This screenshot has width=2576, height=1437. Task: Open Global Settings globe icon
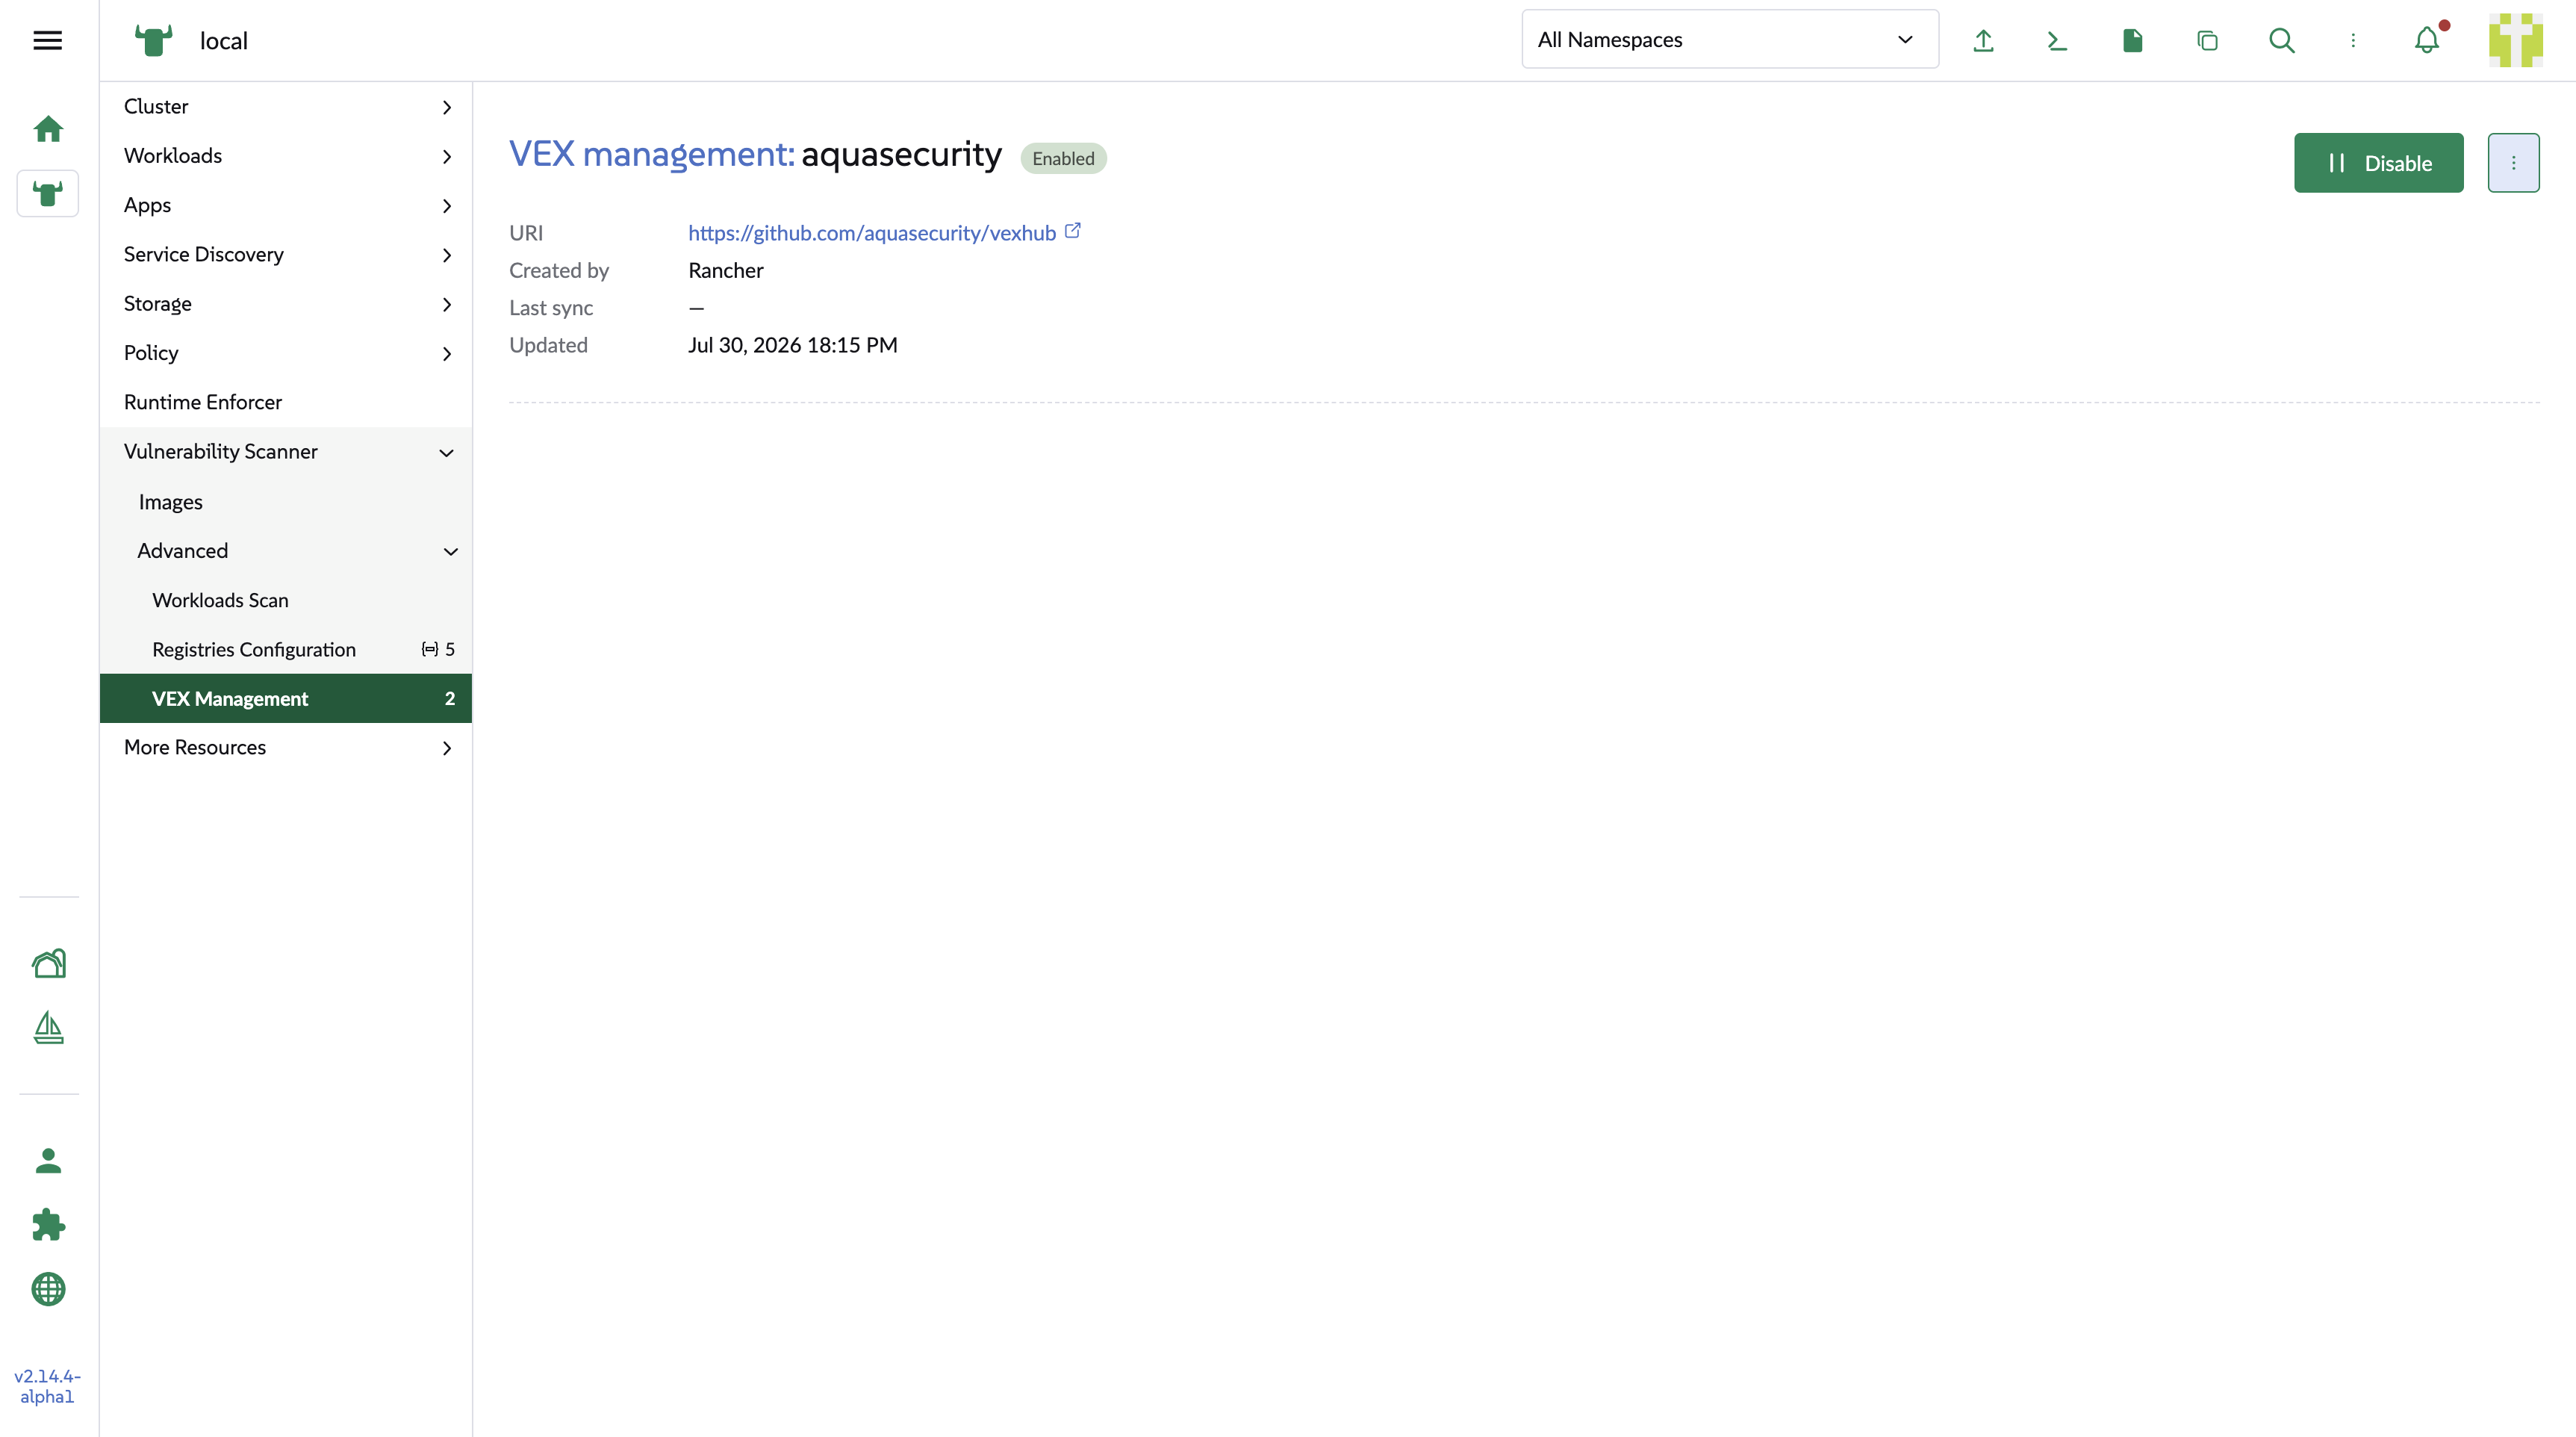(x=48, y=1289)
